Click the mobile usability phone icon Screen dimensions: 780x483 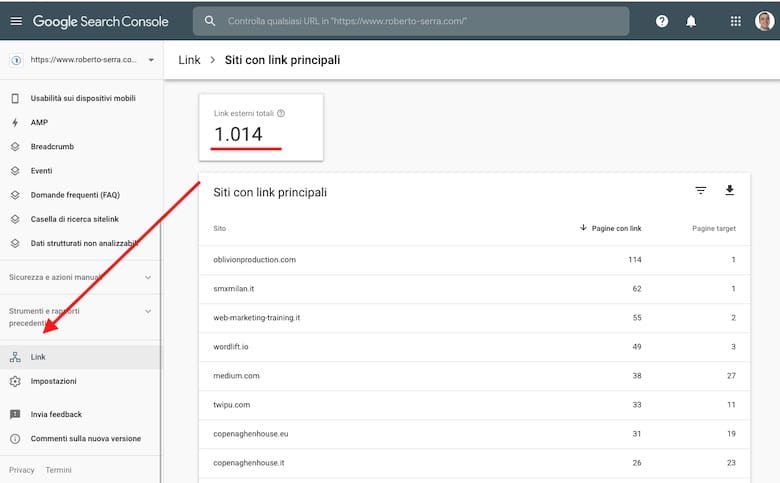15,98
